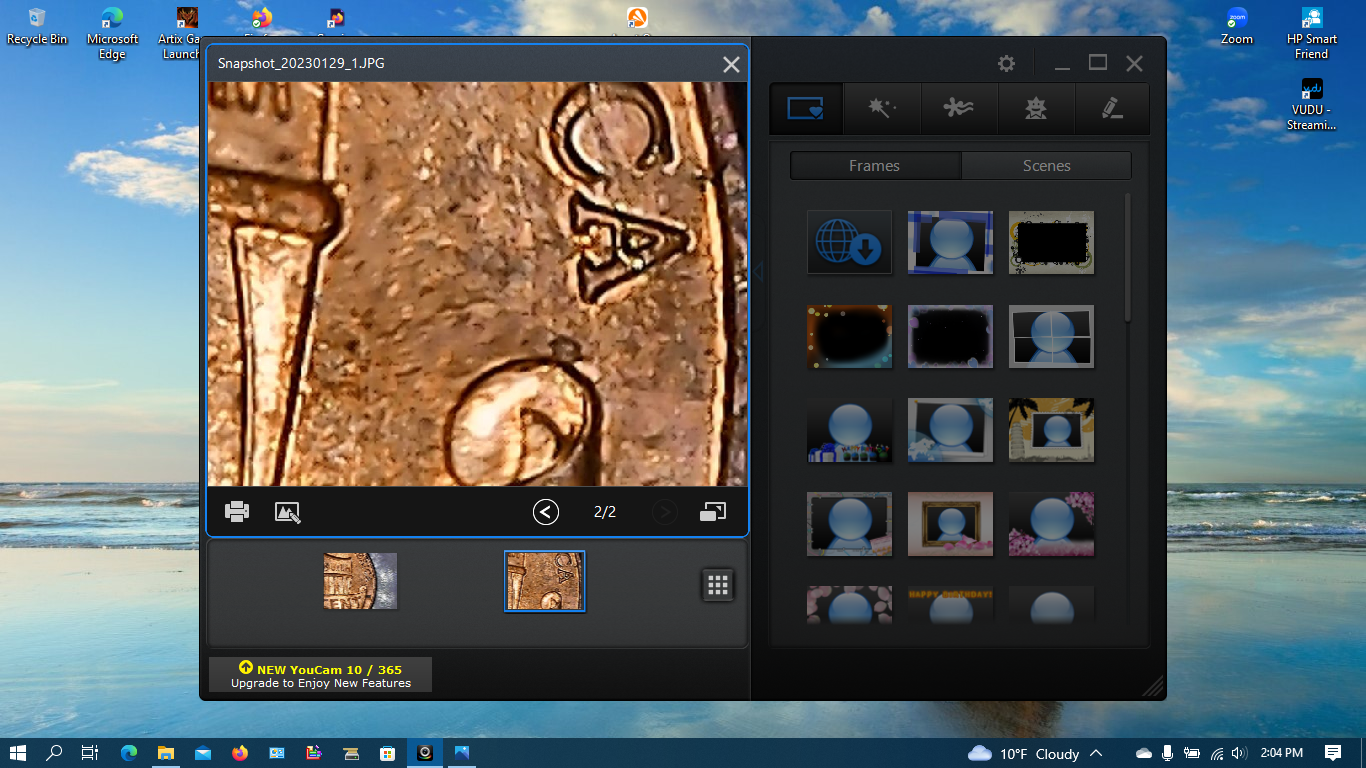
Task: Switch to the Frames tab
Action: 875,166
